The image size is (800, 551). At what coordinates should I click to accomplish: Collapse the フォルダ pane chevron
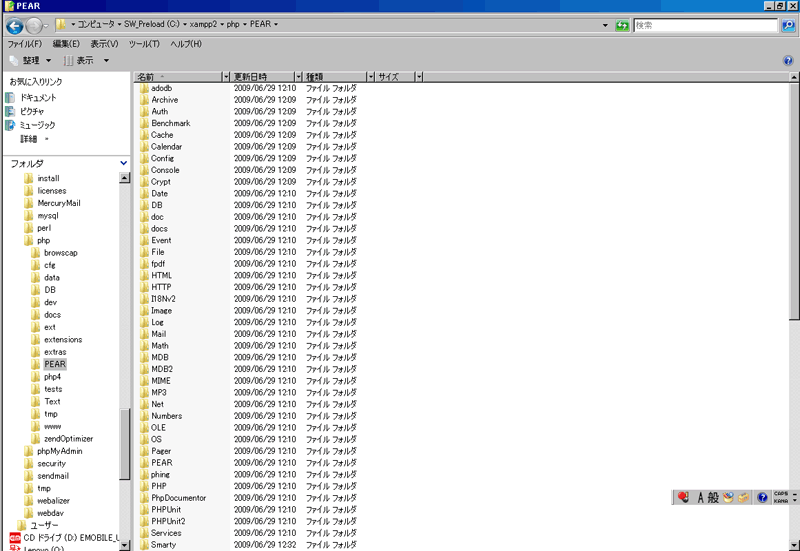tap(124, 163)
